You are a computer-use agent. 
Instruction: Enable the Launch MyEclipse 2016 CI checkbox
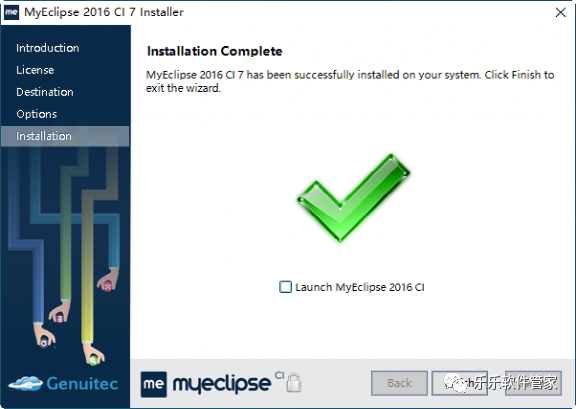coord(285,287)
